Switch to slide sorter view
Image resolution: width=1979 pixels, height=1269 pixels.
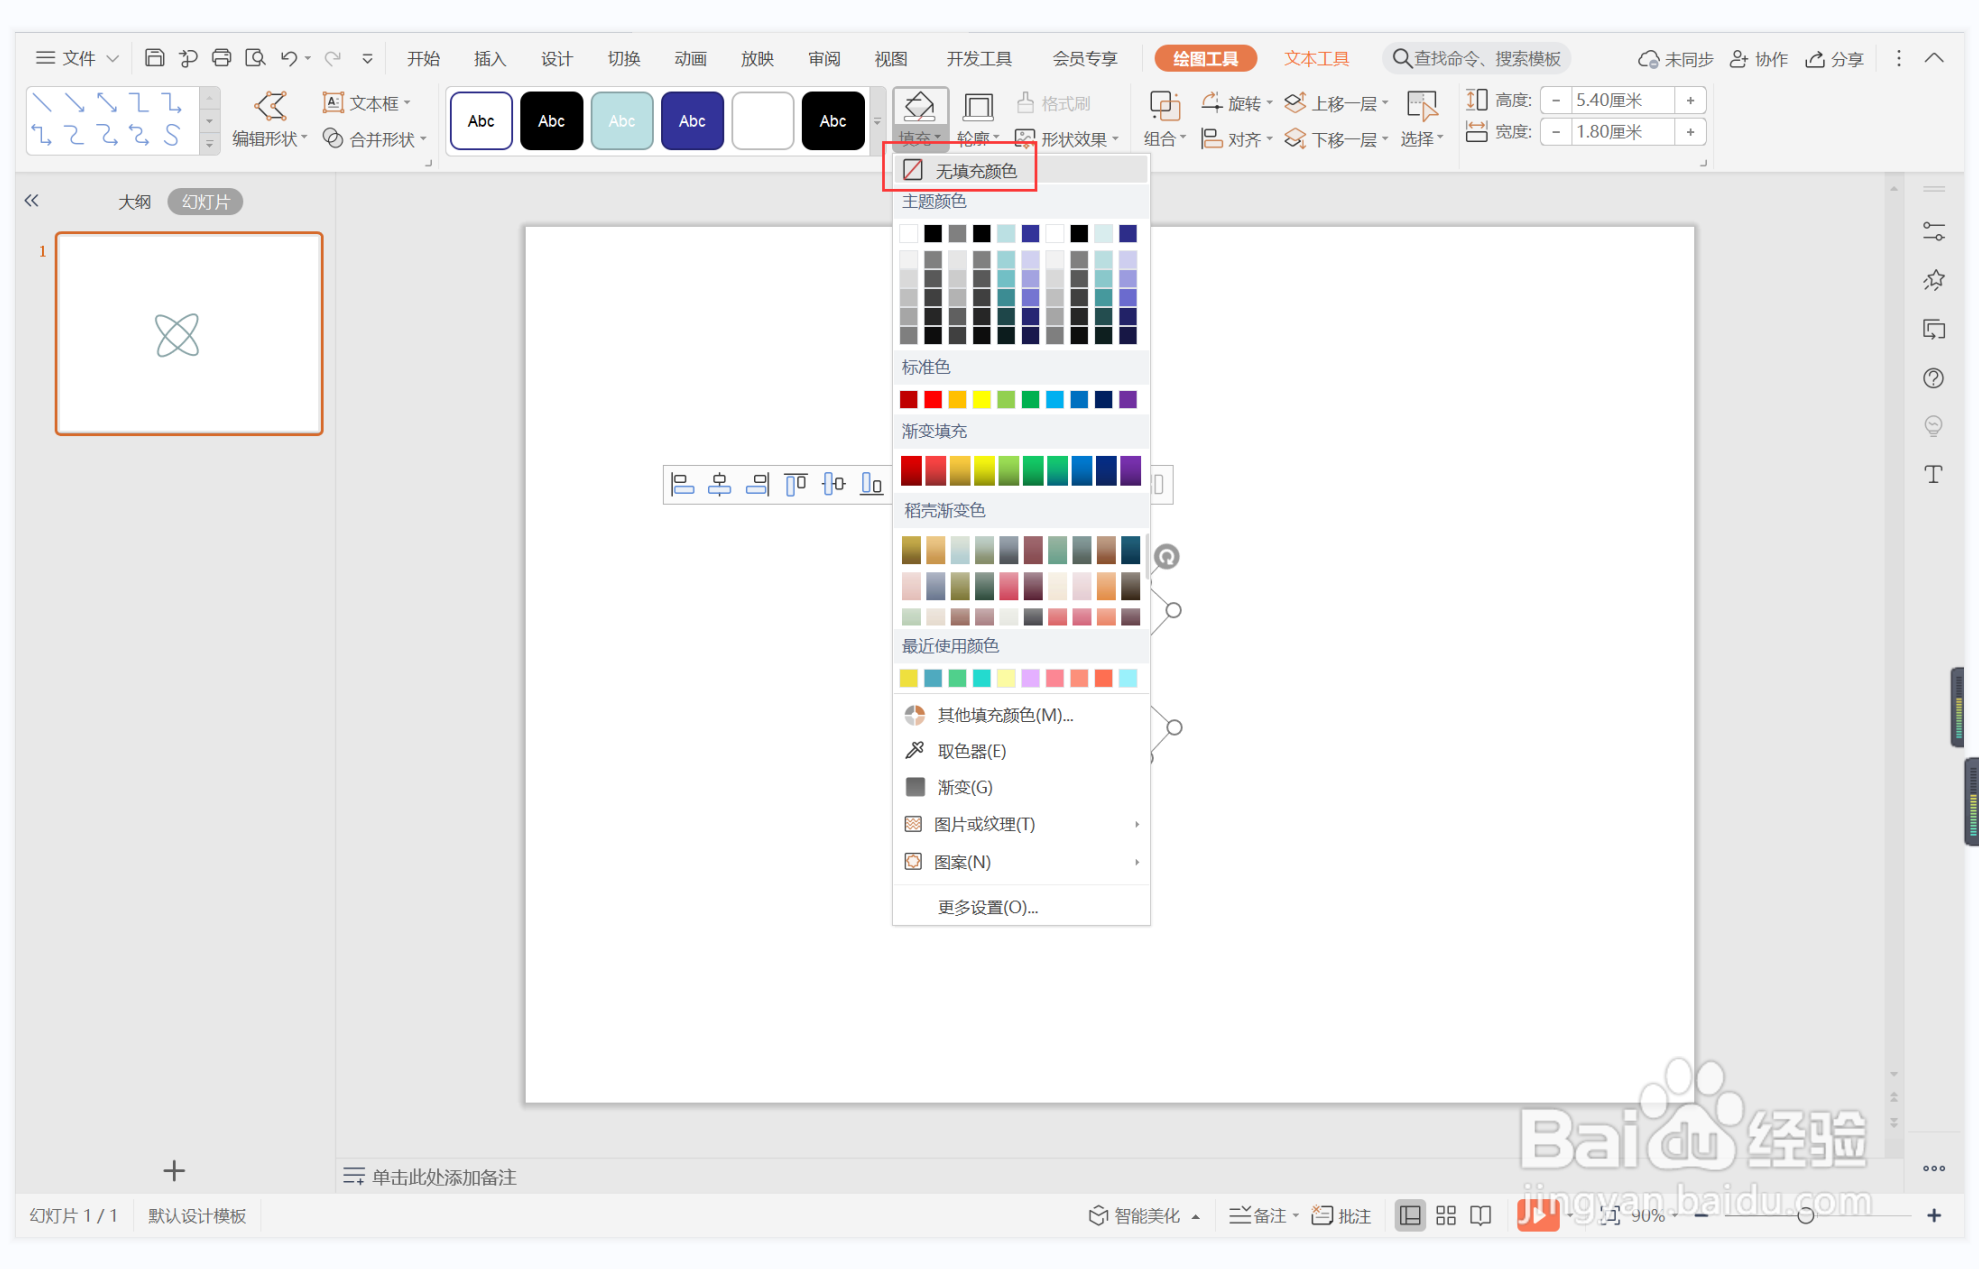[x=1445, y=1215]
